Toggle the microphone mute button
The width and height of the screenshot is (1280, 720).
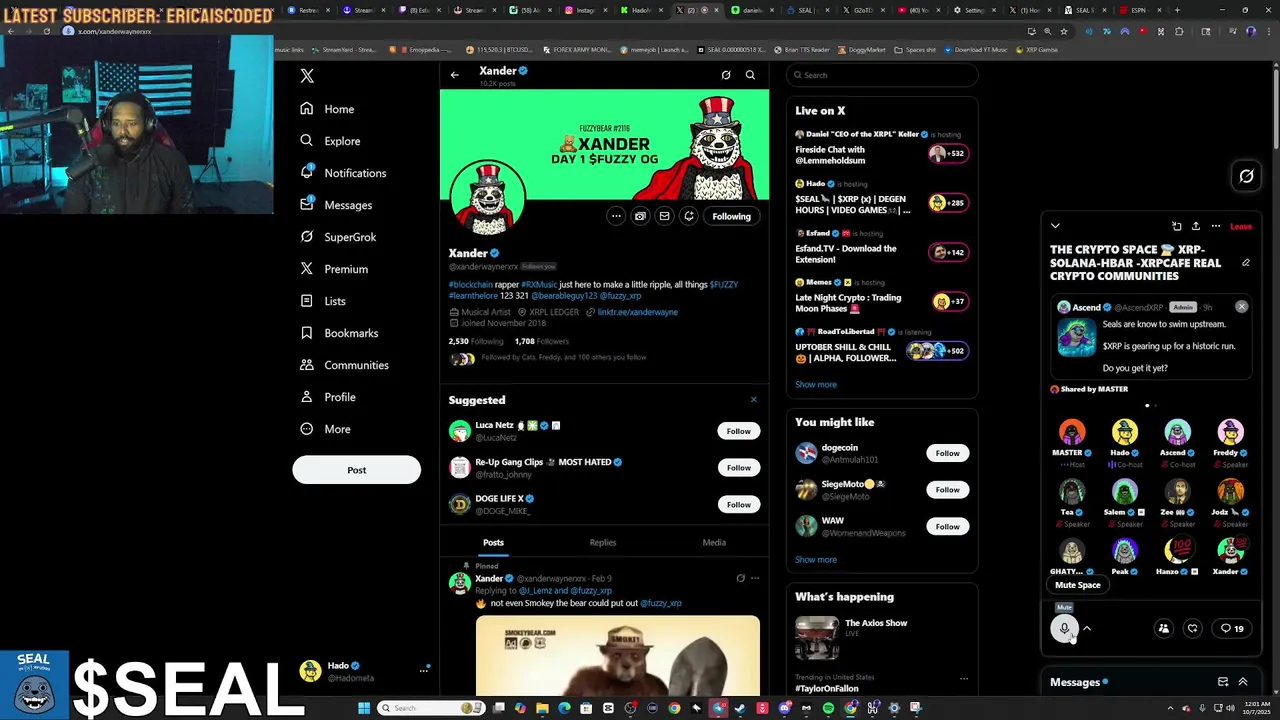1064,629
